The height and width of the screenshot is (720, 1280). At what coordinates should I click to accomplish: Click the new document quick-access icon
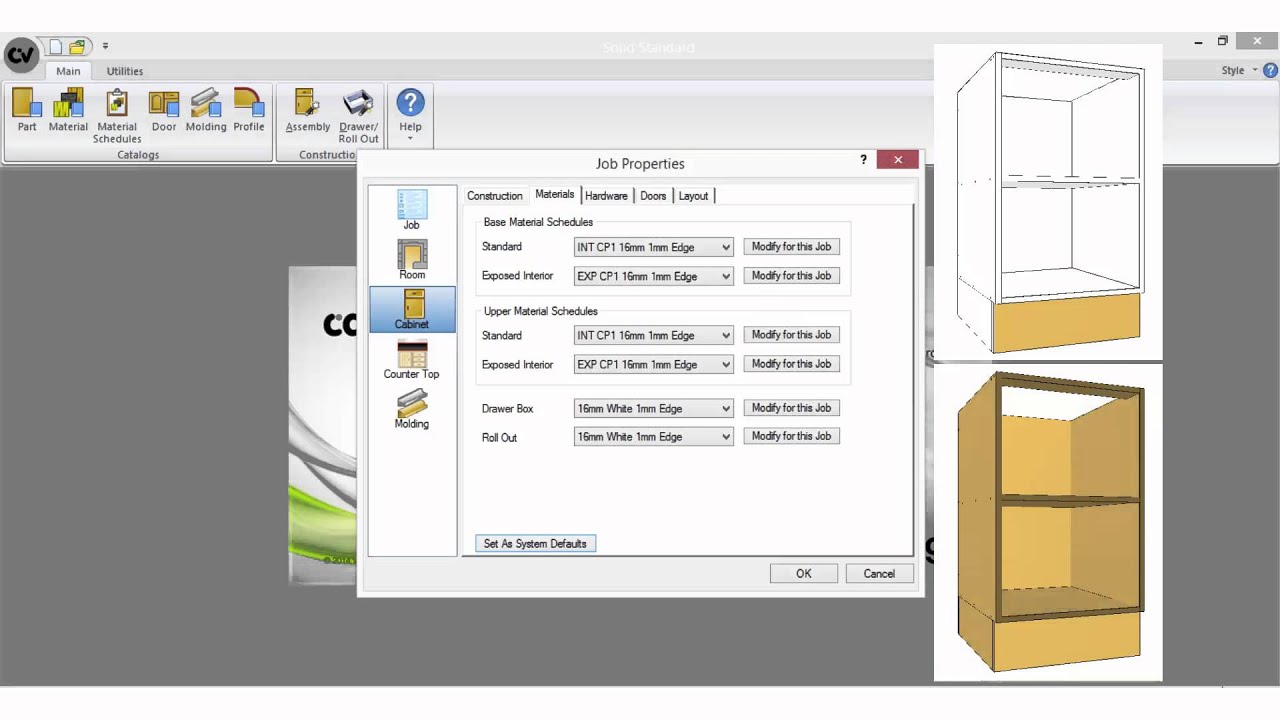point(56,46)
